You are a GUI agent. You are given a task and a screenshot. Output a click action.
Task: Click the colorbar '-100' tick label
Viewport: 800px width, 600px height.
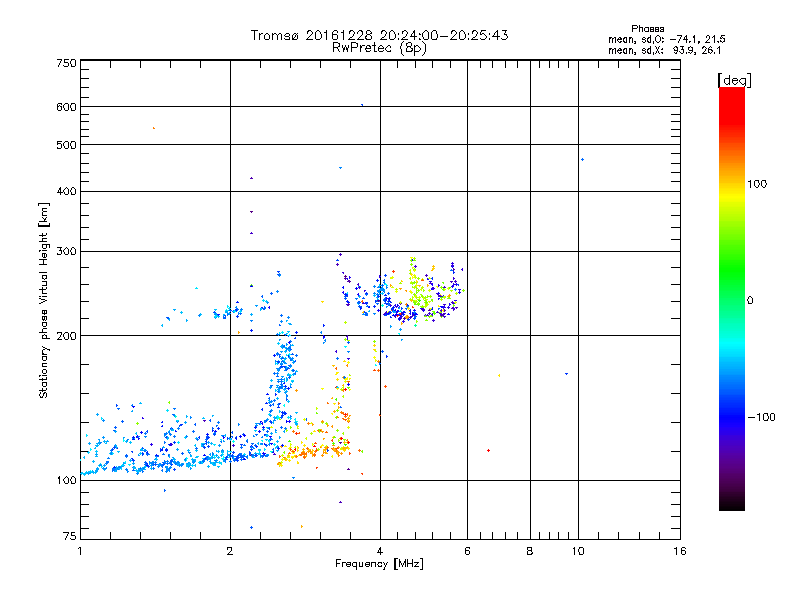coord(761,417)
